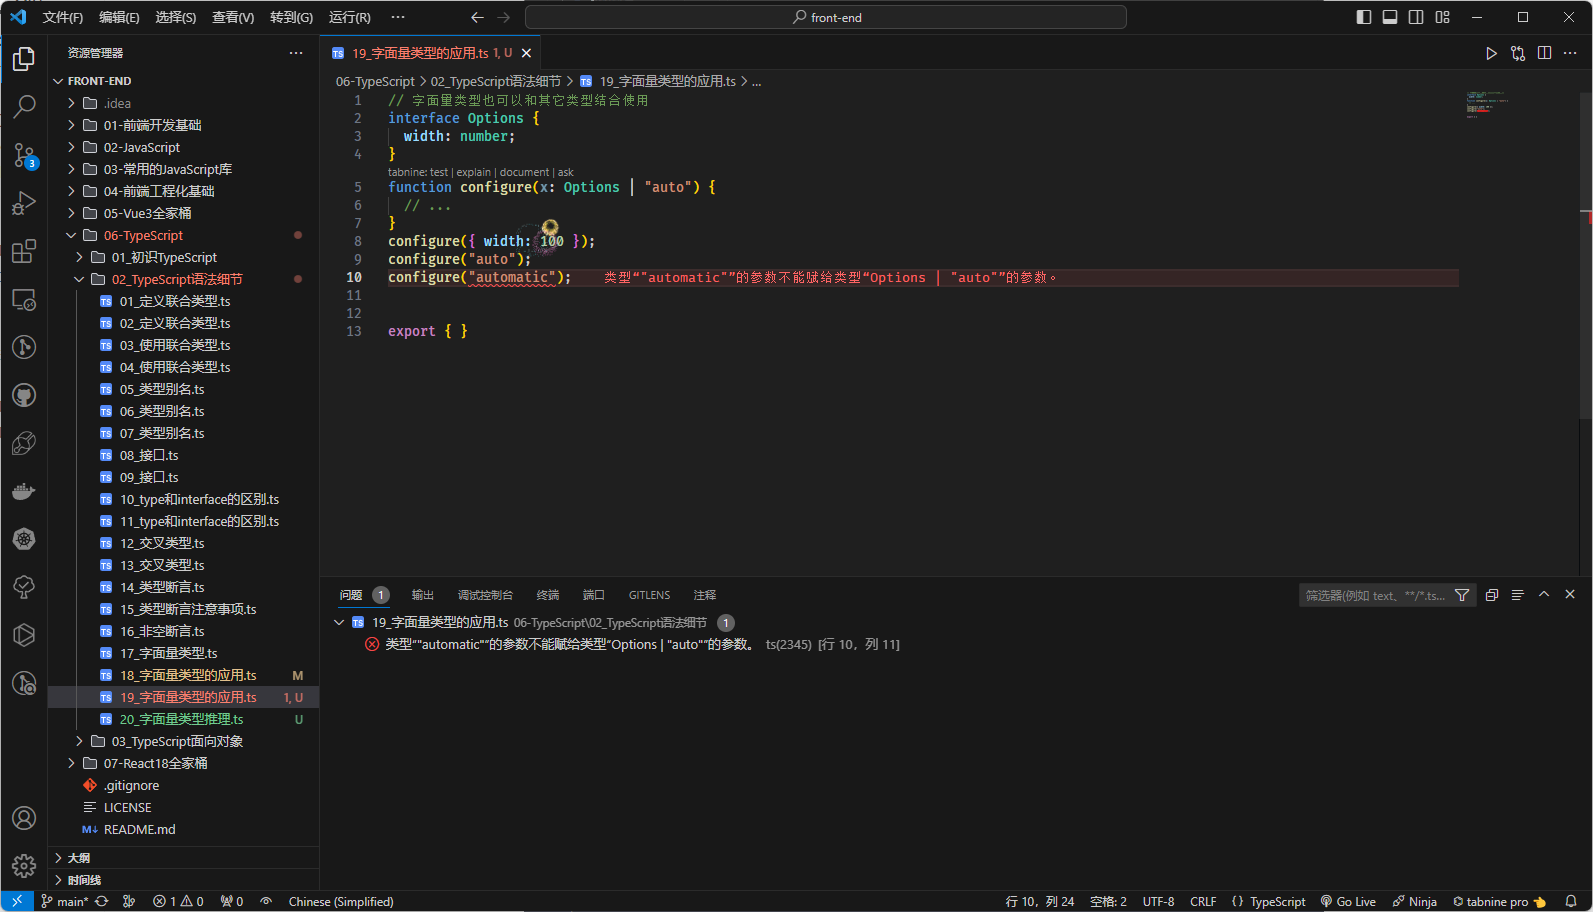Open the Manage settings gear
The width and height of the screenshot is (1593, 912).
(x=24, y=865)
